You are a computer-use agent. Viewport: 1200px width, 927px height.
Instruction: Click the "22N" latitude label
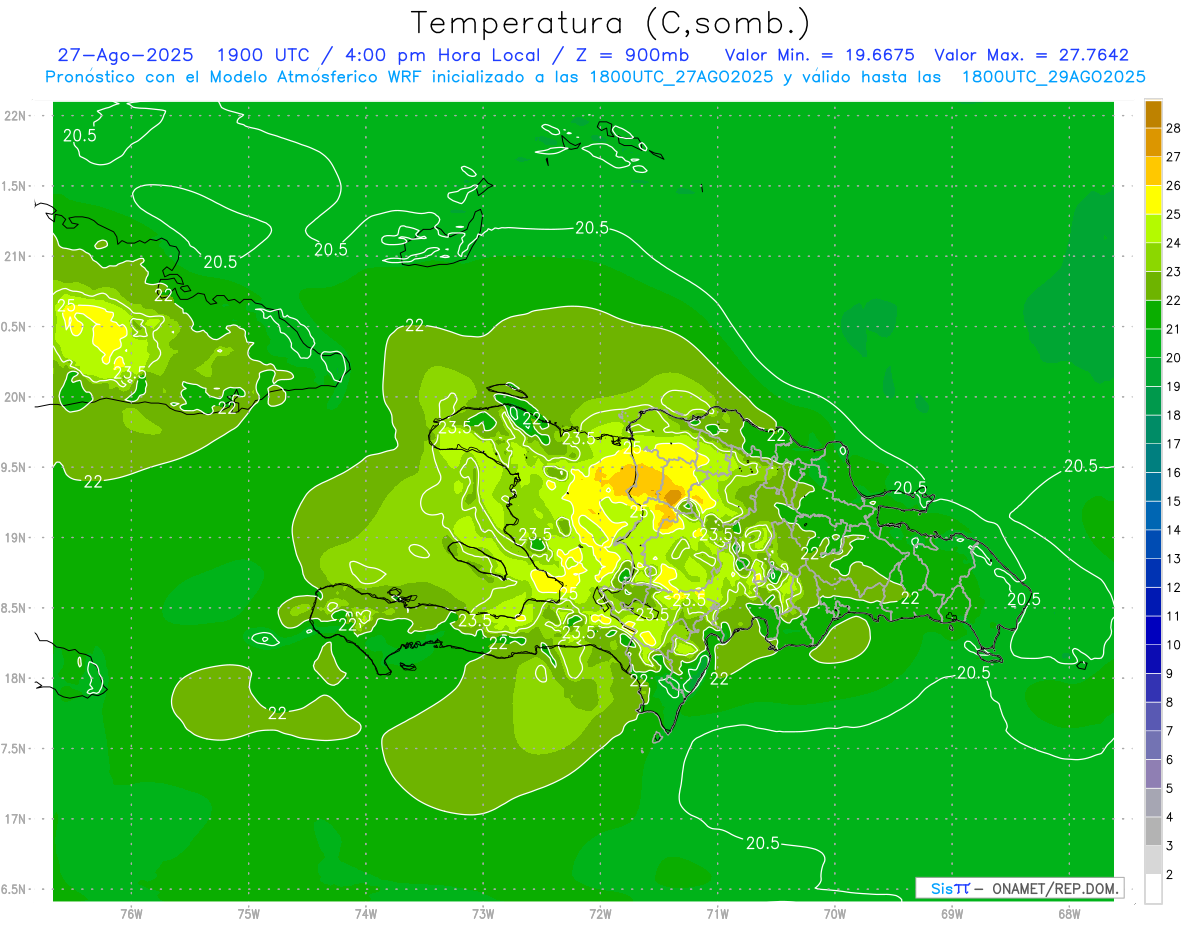14,116
